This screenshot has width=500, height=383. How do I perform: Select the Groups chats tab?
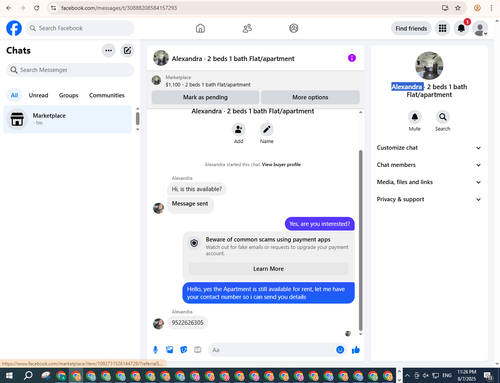(68, 95)
